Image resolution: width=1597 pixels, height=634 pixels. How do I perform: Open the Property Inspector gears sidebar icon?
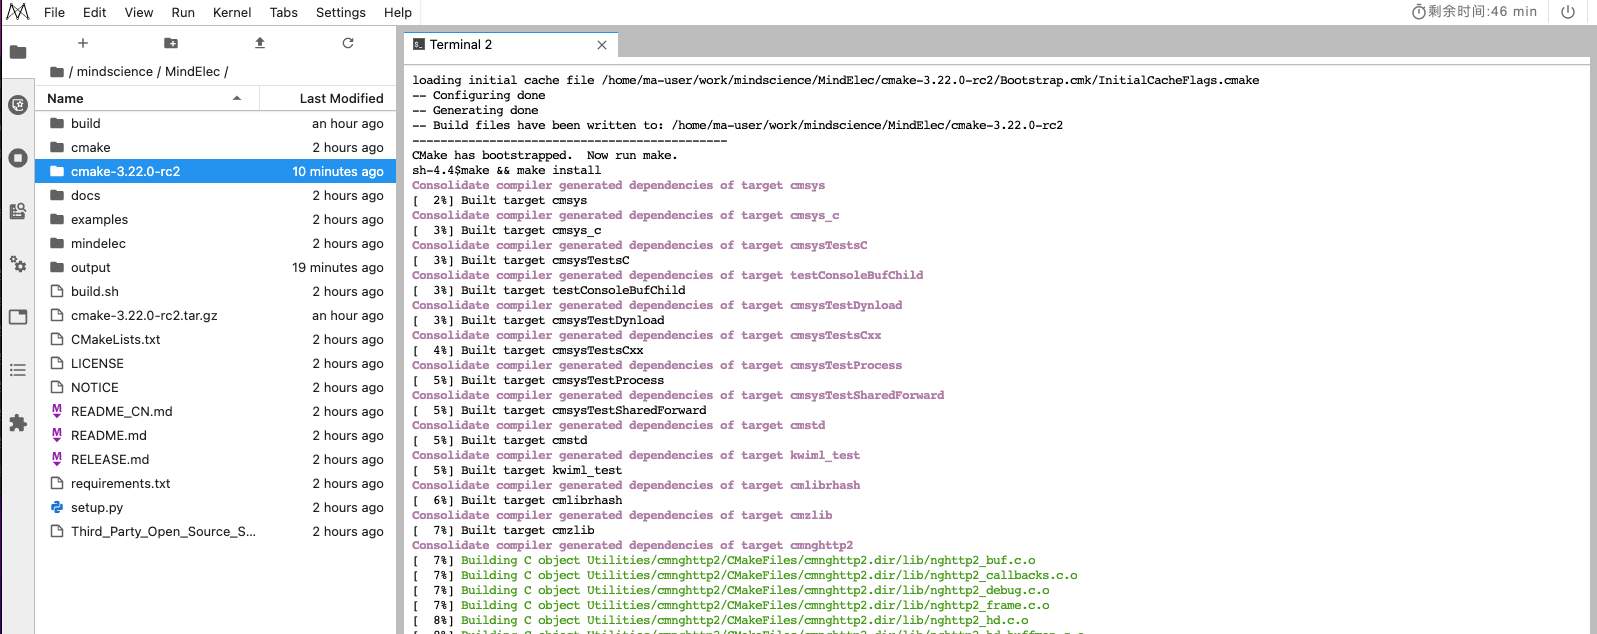(x=18, y=264)
